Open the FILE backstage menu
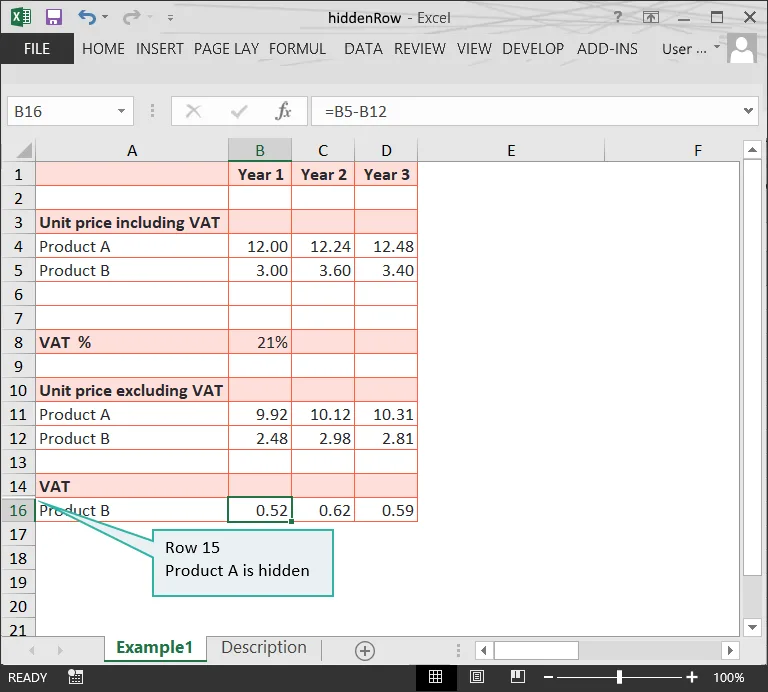The width and height of the screenshot is (768, 692). [x=37, y=48]
